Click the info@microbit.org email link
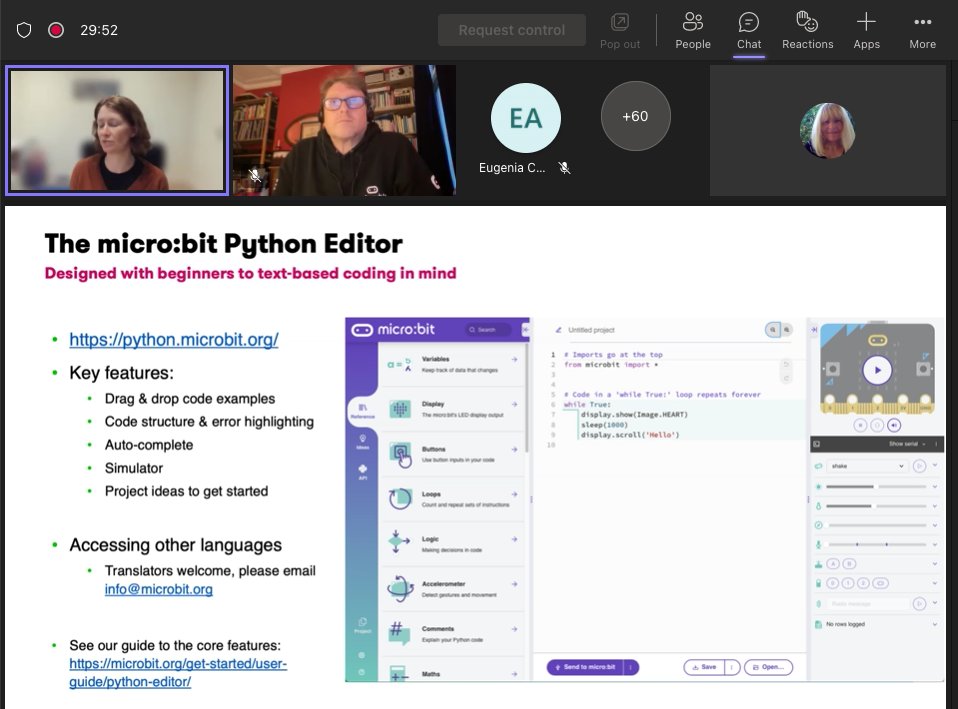 pos(158,589)
